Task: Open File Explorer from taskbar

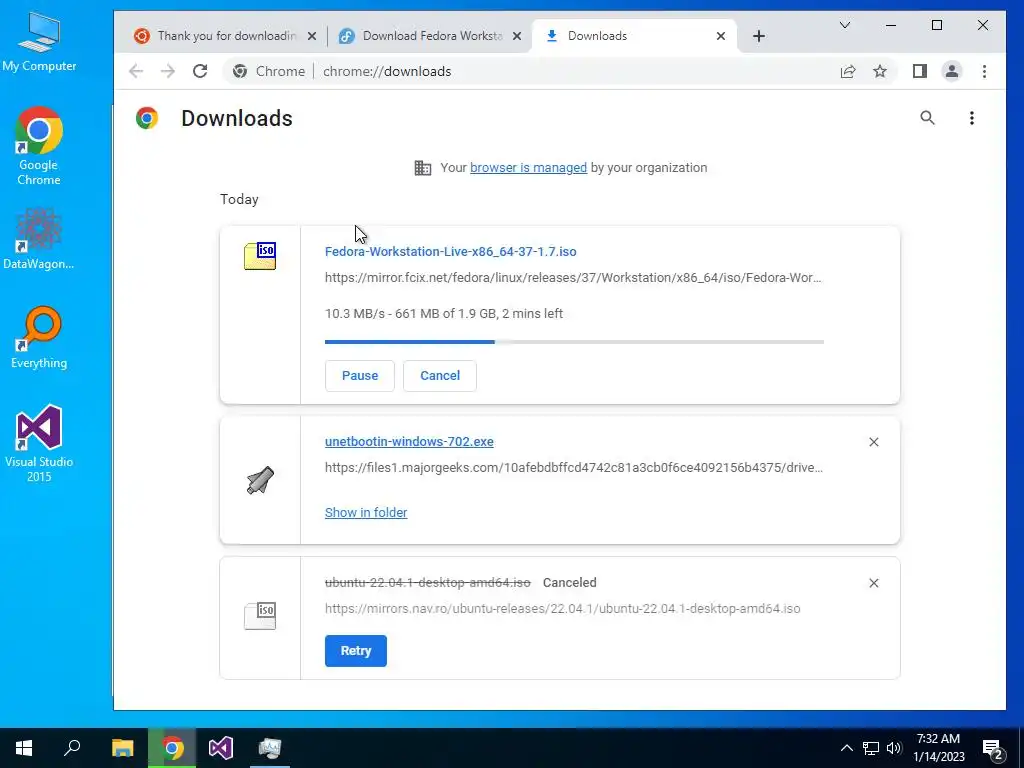Action: tap(122, 748)
